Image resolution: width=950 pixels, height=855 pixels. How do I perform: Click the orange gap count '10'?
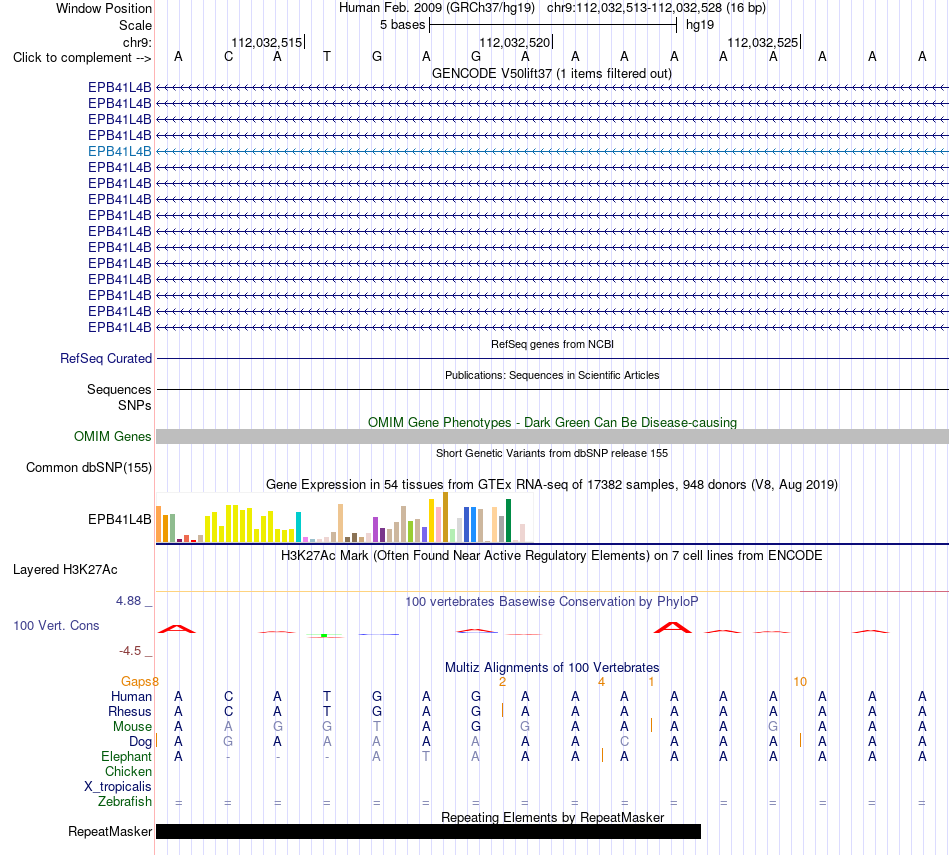800,682
